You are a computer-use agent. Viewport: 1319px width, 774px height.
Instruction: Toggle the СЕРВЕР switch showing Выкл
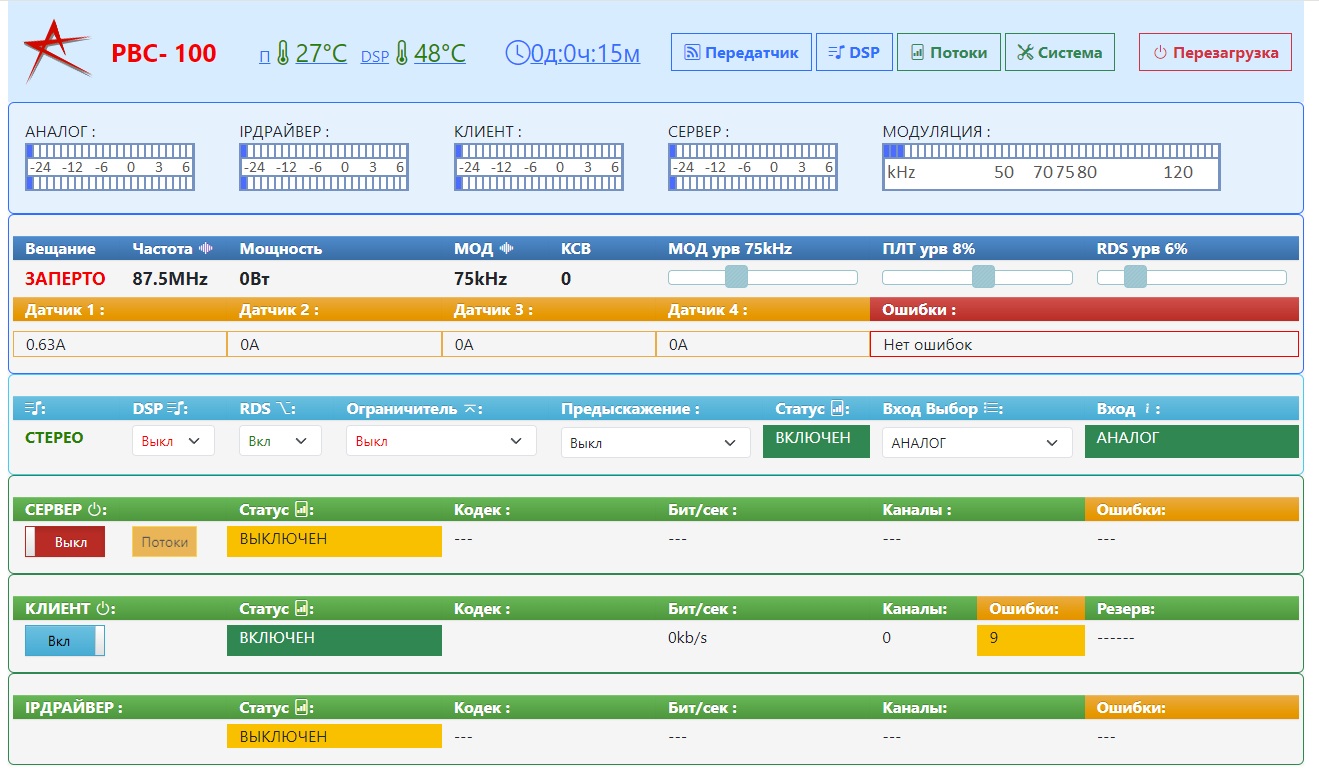(x=65, y=542)
